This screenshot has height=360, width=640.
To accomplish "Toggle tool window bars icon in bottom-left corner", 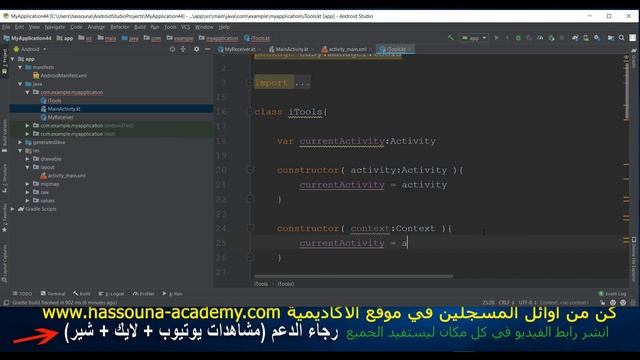I will [6, 303].
